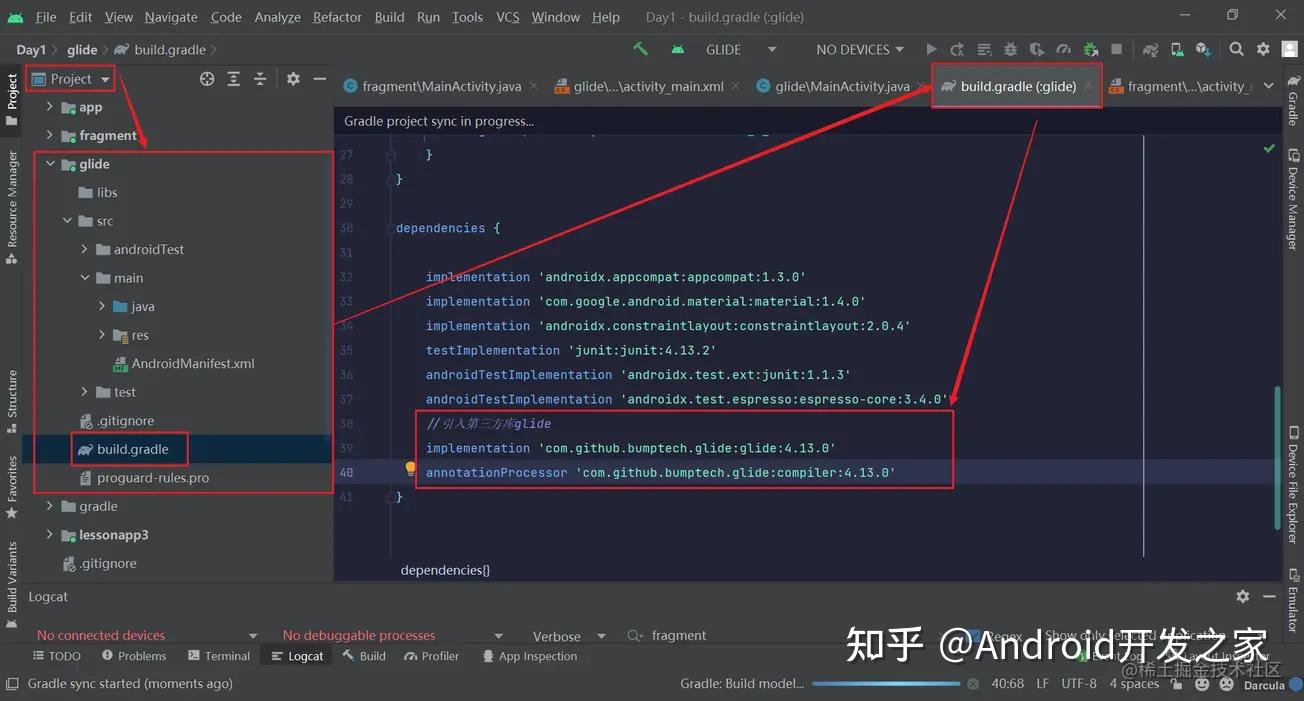Expand the lessonapp3 module in Project tree
The height and width of the screenshot is (701, 1304).
(x=49, y=534)
